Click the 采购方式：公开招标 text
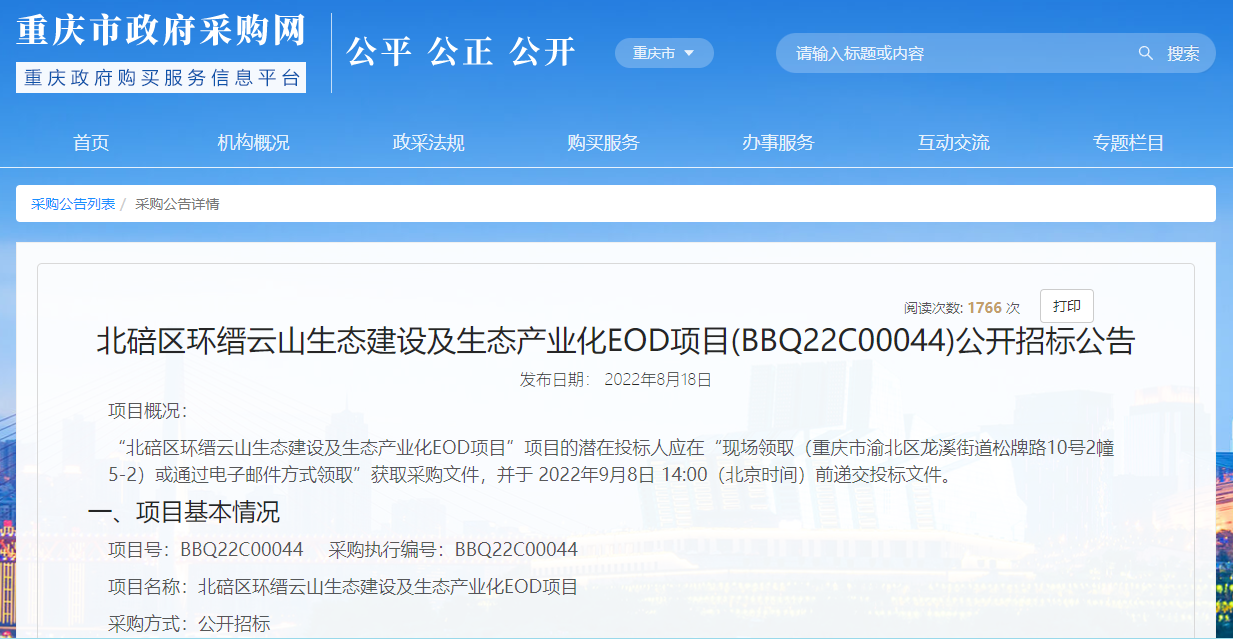This screenshot has height=639, width=1233. click(x=189, y=624)
